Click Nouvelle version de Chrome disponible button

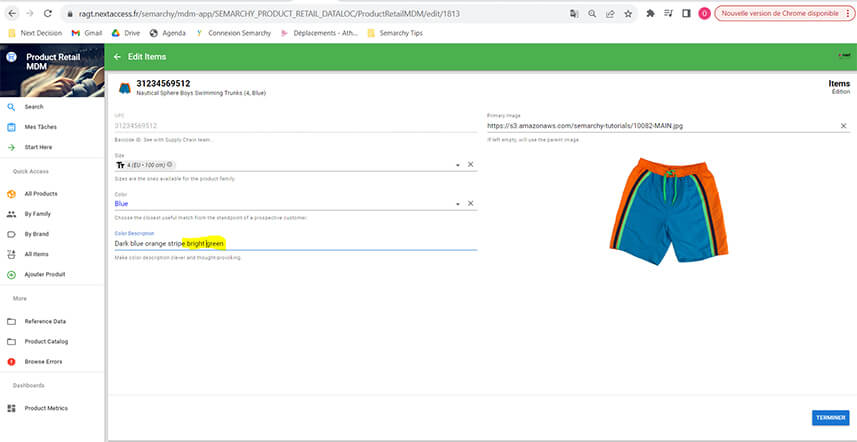click(x=784, y=14)
